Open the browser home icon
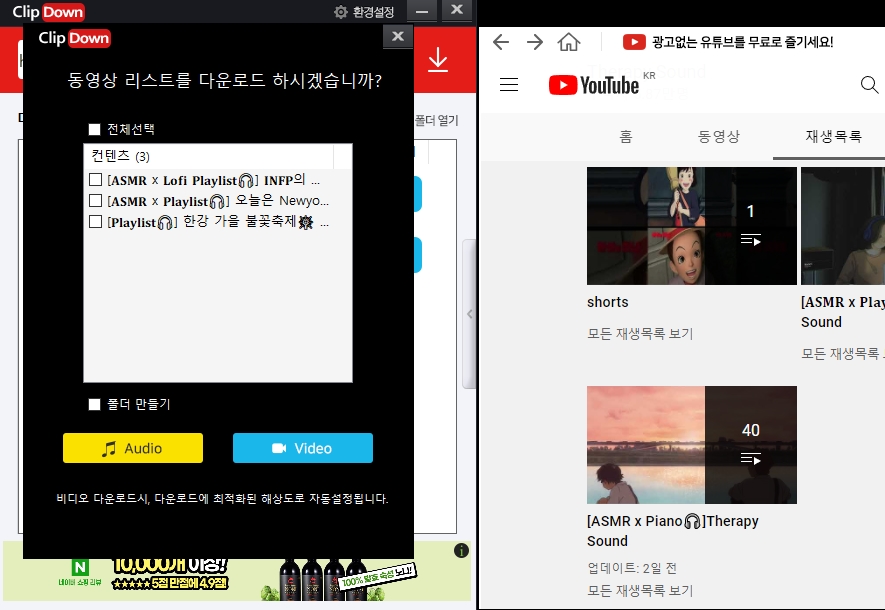Screen dimensions: 885x610 tap(568, 42)
